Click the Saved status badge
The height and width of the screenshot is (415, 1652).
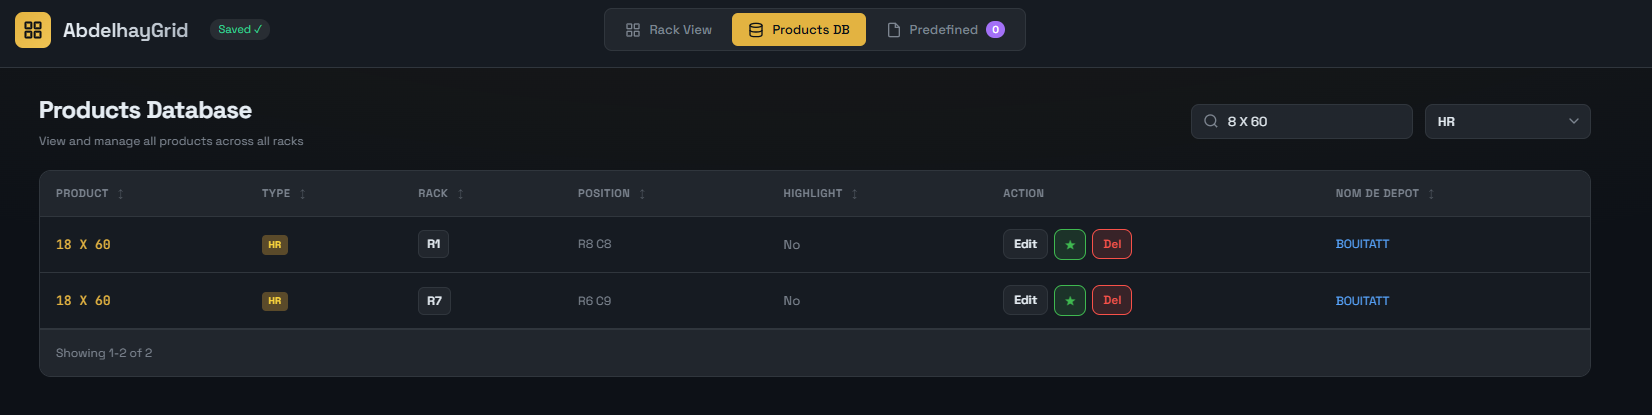pos(240,30)
